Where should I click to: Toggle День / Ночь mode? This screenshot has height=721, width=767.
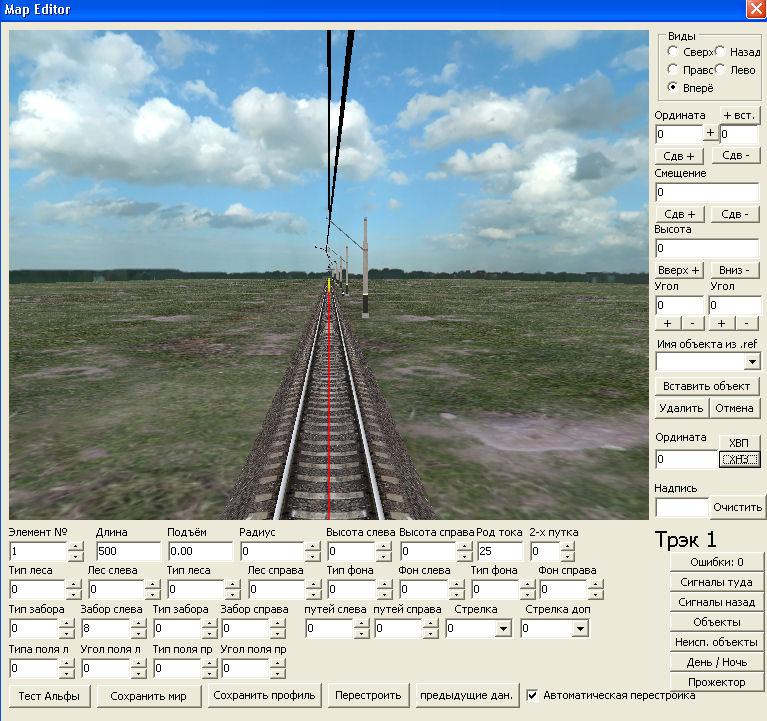click(717, 662)
